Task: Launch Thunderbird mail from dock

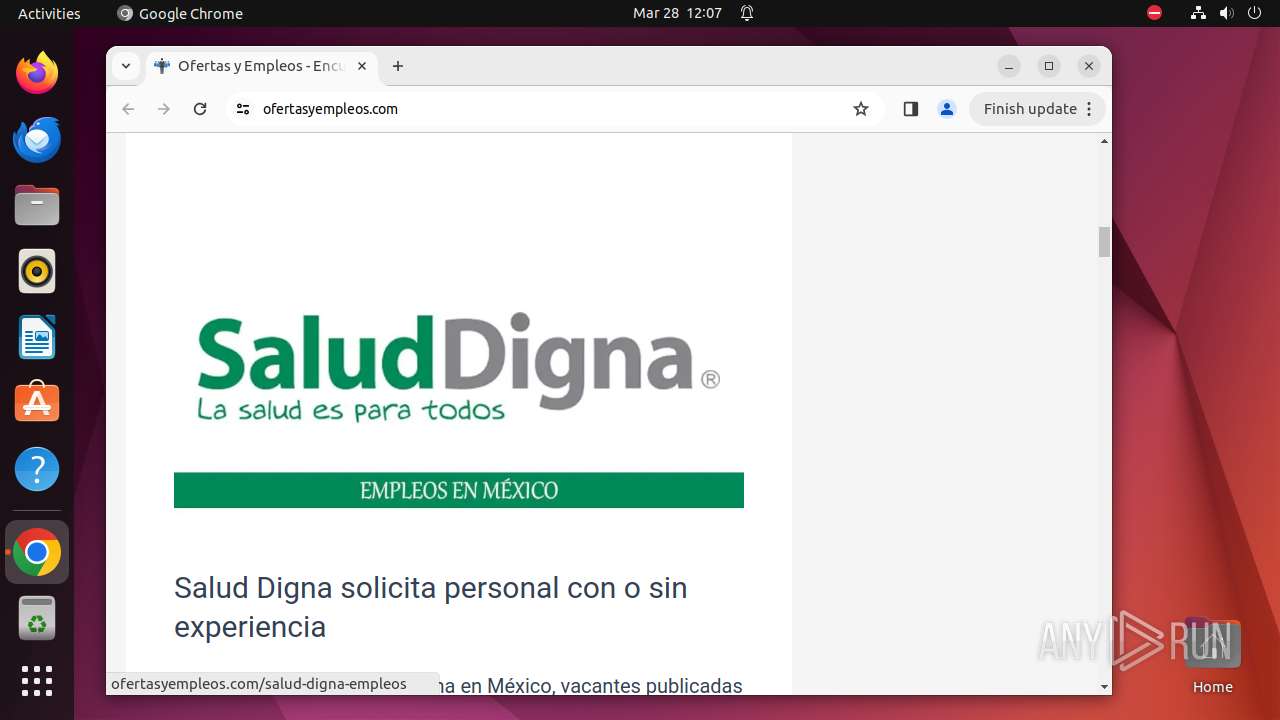Action: click(x=37, y=139)
